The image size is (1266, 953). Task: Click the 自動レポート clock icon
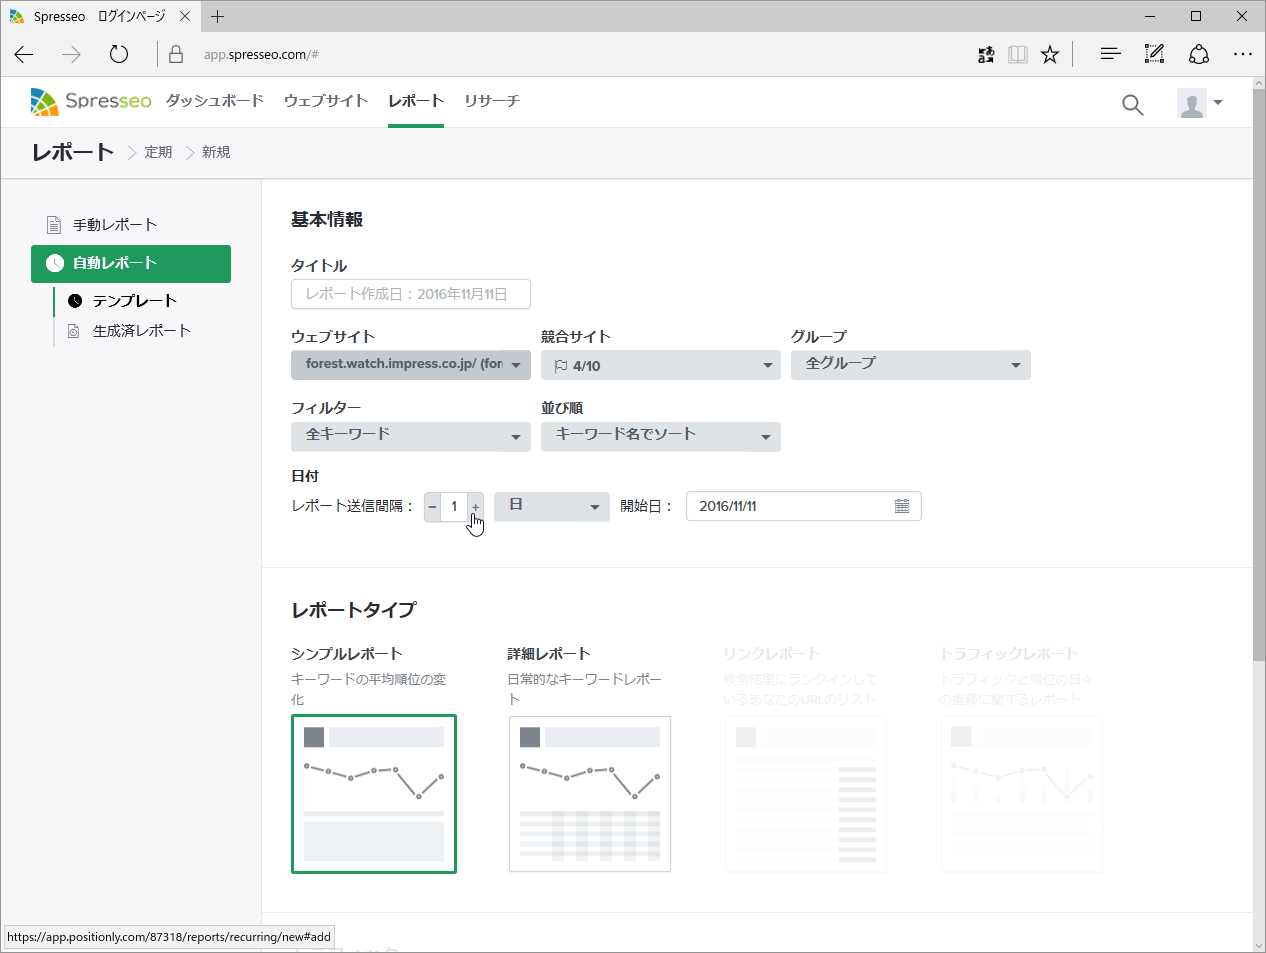pos(55,263)
